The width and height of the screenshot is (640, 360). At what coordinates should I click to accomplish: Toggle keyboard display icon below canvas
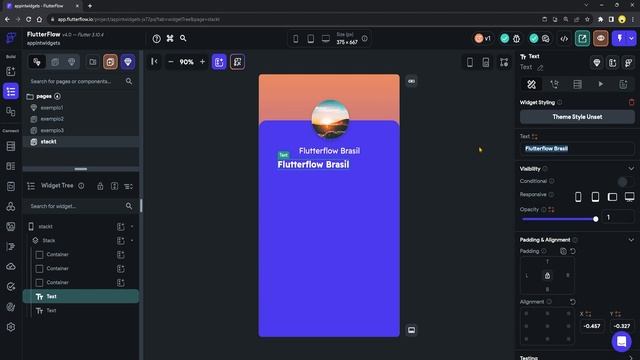click(411, 330)
